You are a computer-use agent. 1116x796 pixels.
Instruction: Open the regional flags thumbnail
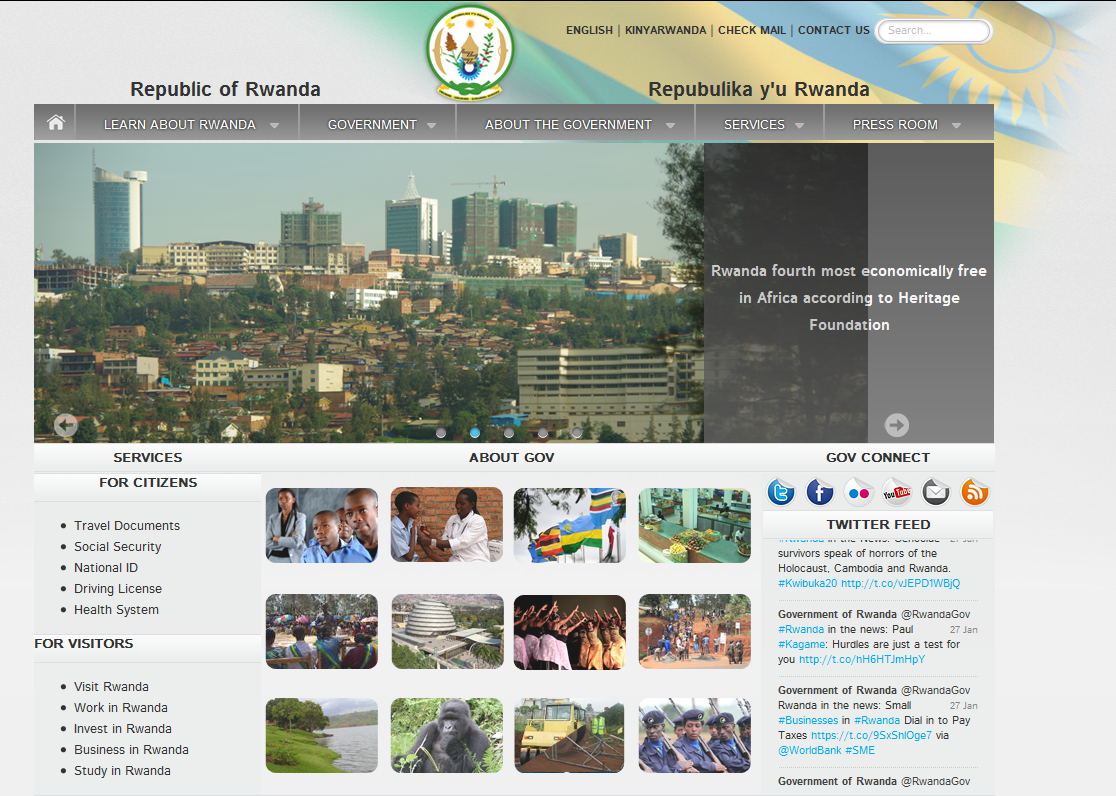(569, 525)
